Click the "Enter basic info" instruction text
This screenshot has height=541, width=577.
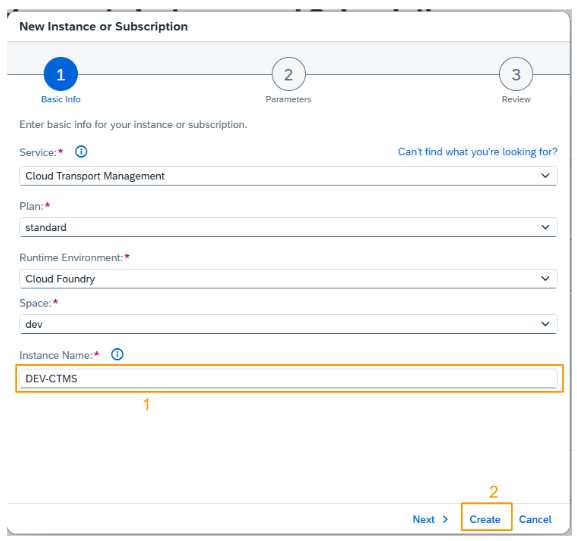click(133, 124)
